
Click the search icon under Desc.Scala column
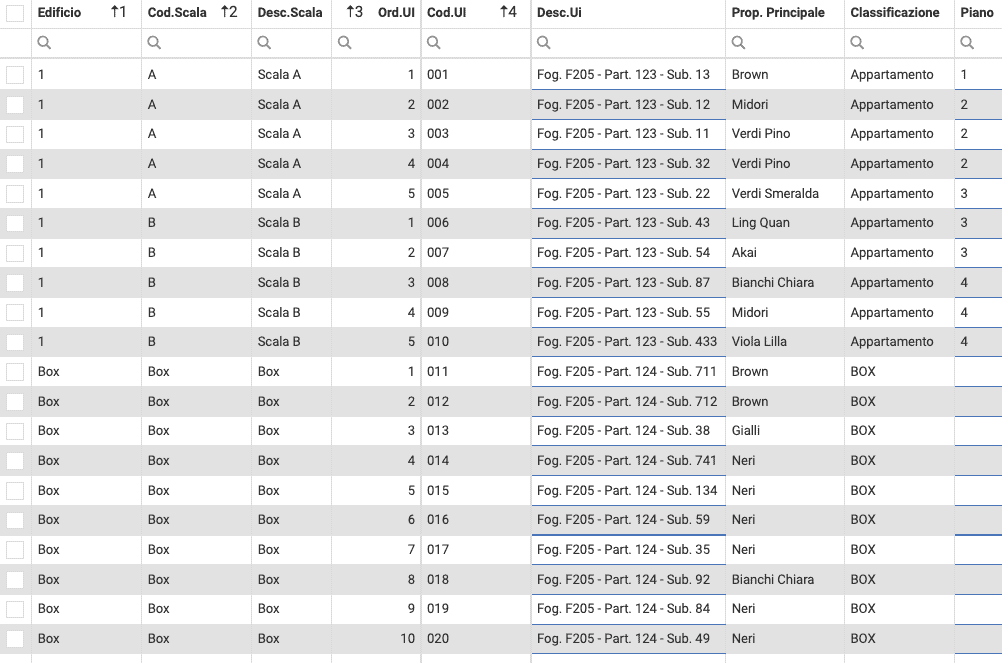click(264, 43)
